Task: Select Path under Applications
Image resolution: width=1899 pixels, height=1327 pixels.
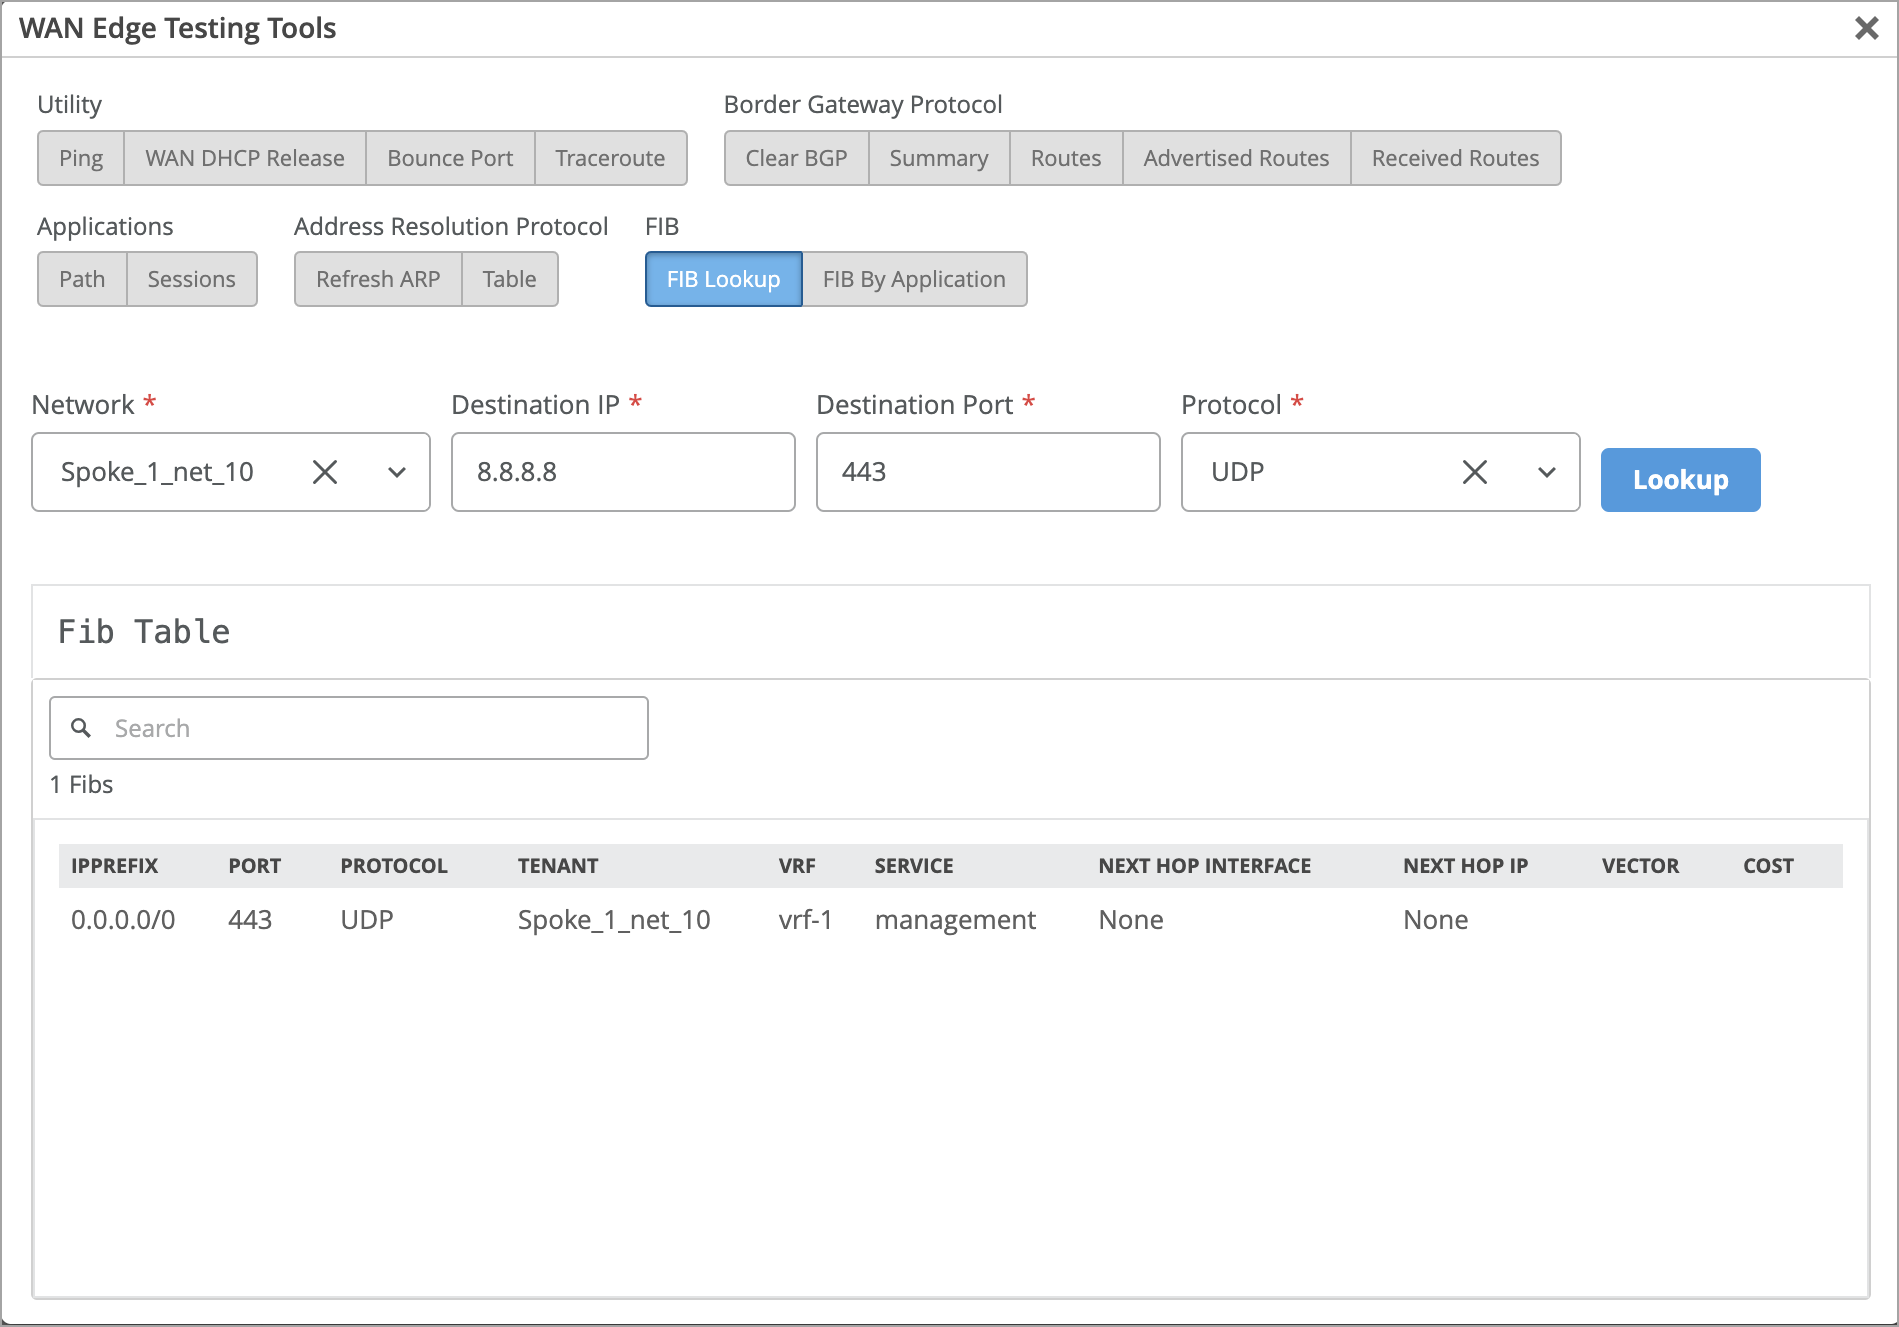Action: pyautogui.click(x=81, y=279)
